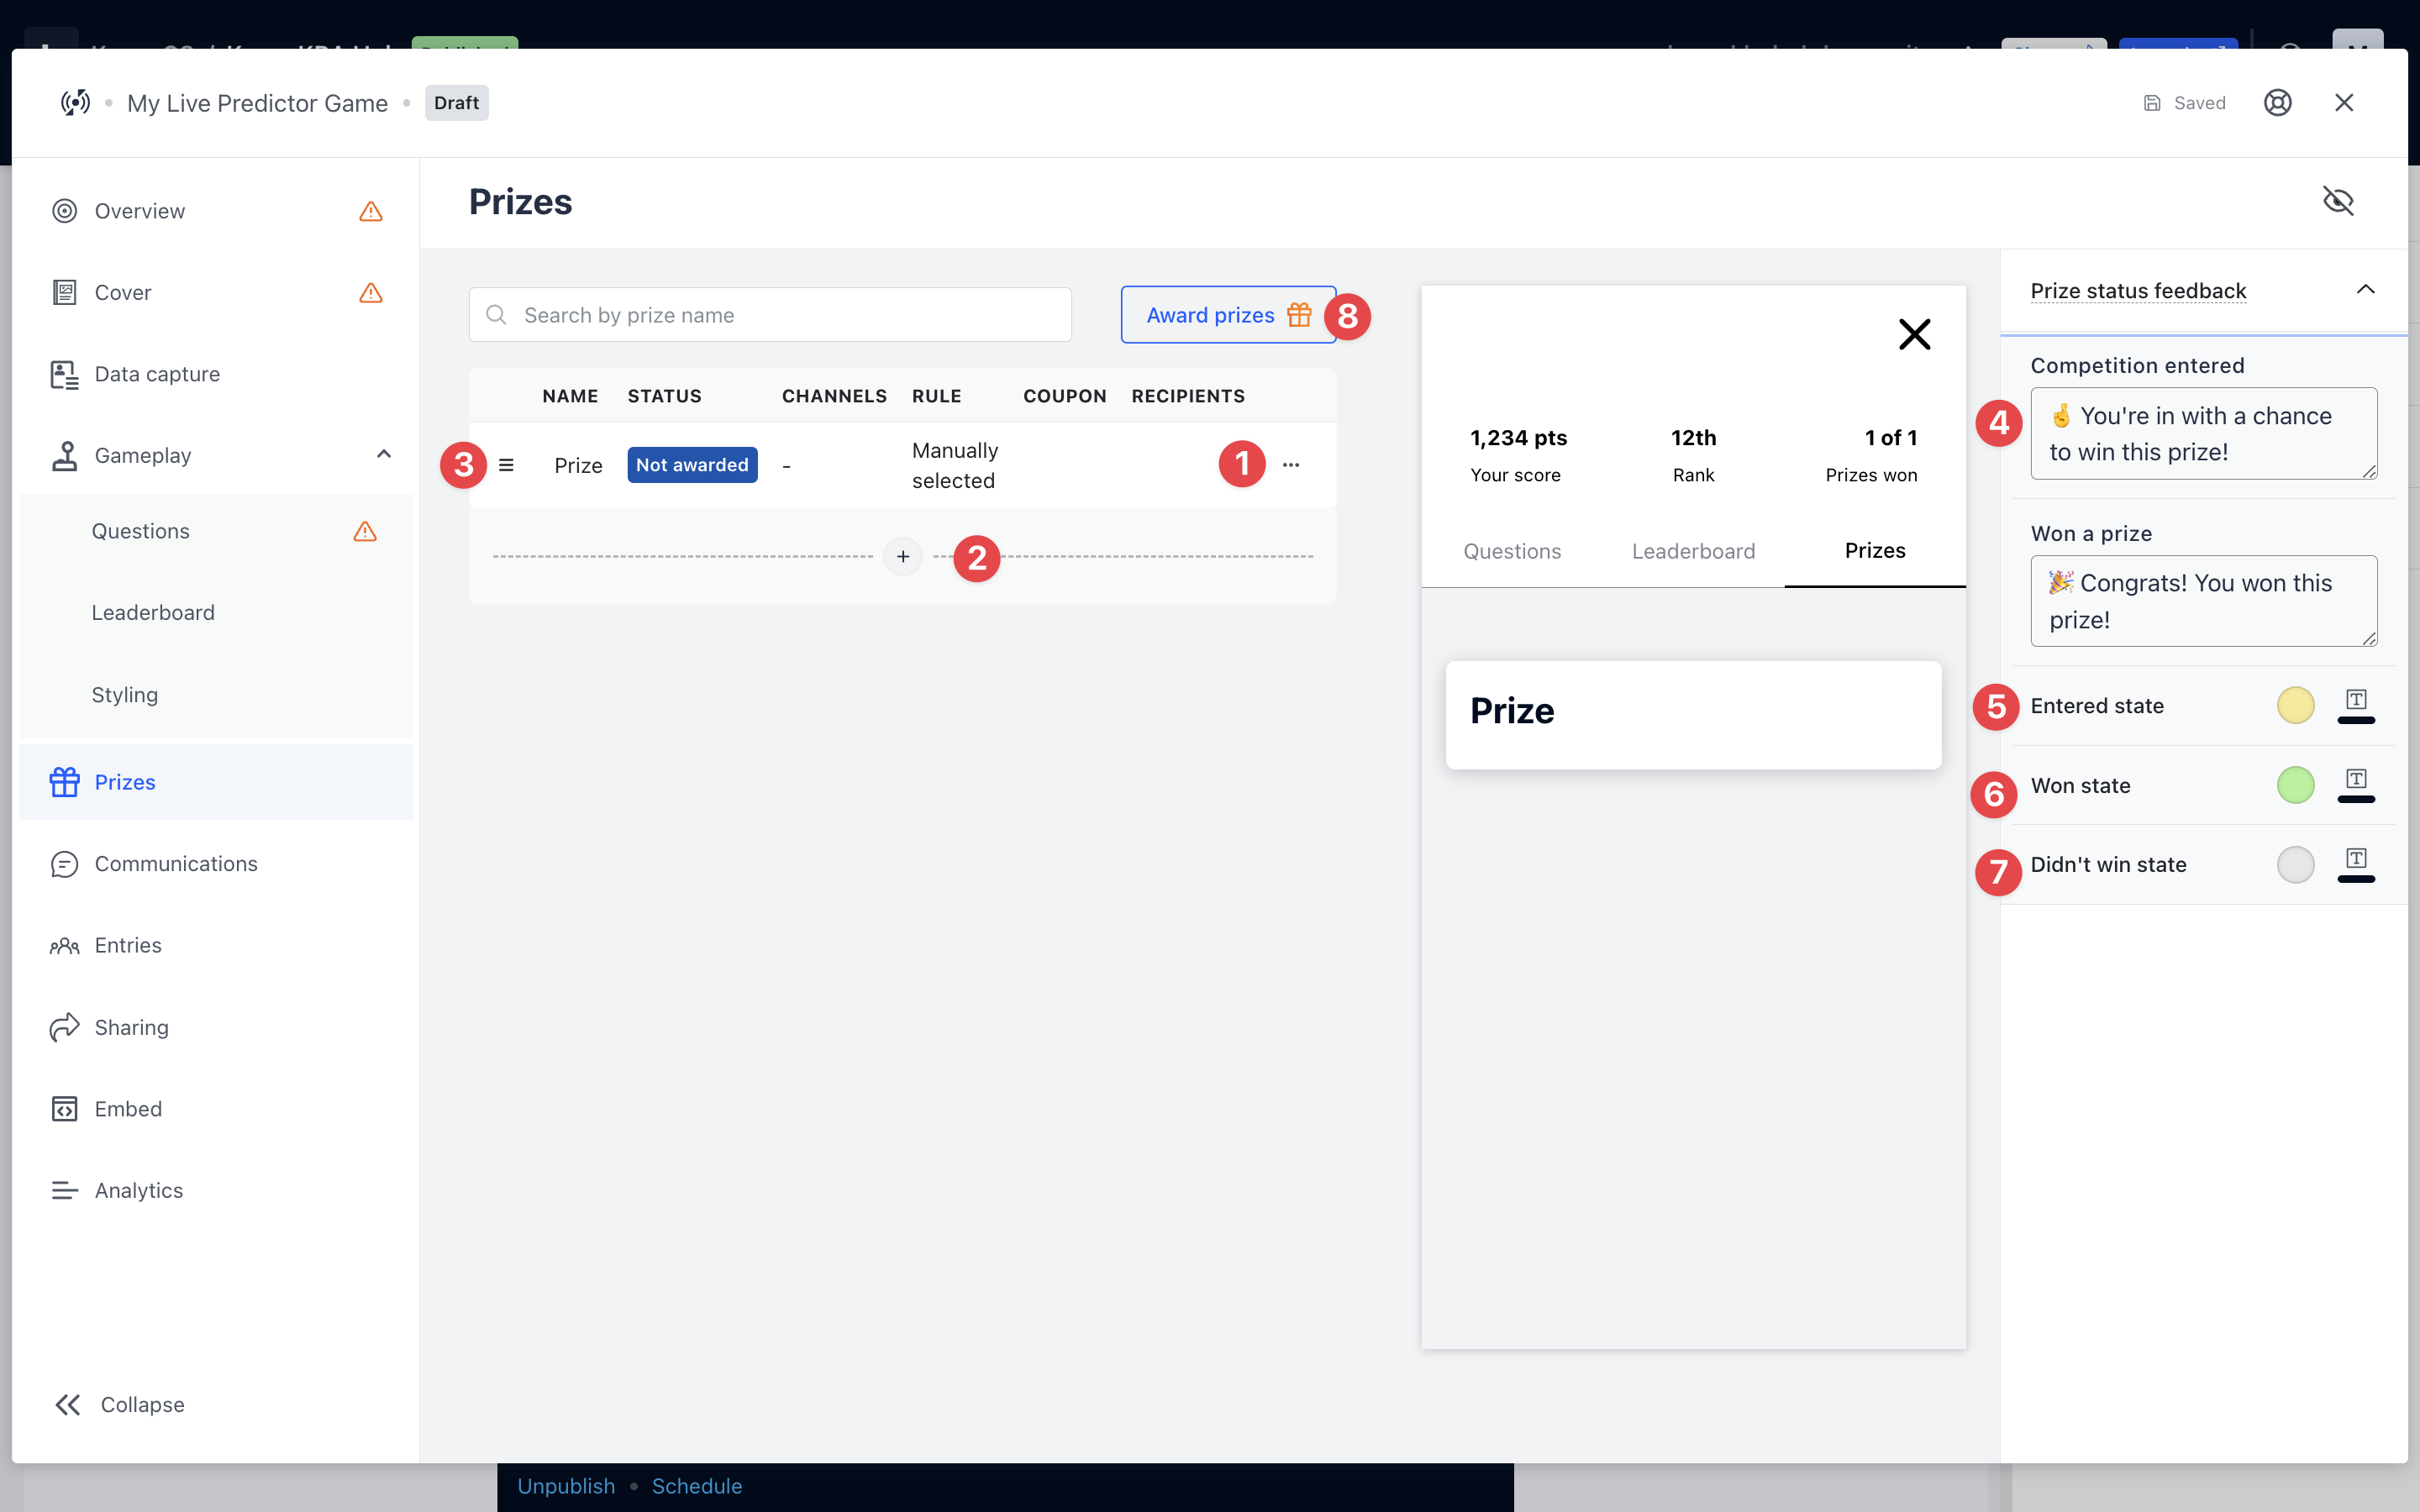Toggle the preview visibility eye icon
Image resolution: width=2420 pixels, height=1512 pixels.
(x=2337, y=201)
